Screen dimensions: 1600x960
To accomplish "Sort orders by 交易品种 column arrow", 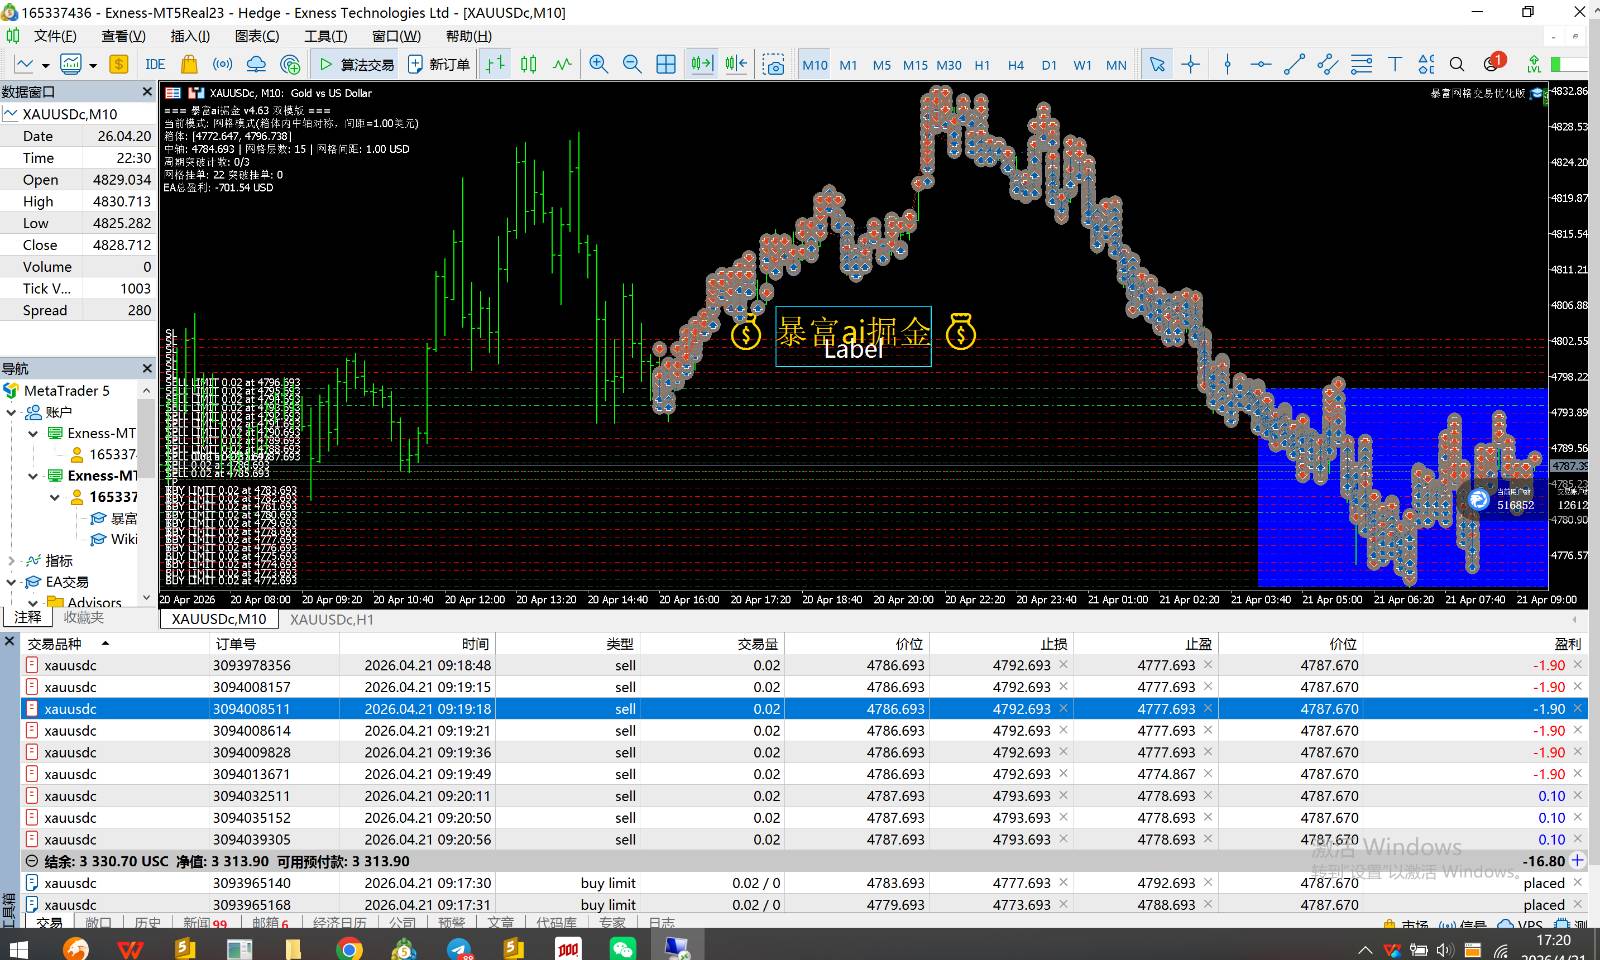I will pyautogui.click(x=105, y=643).
